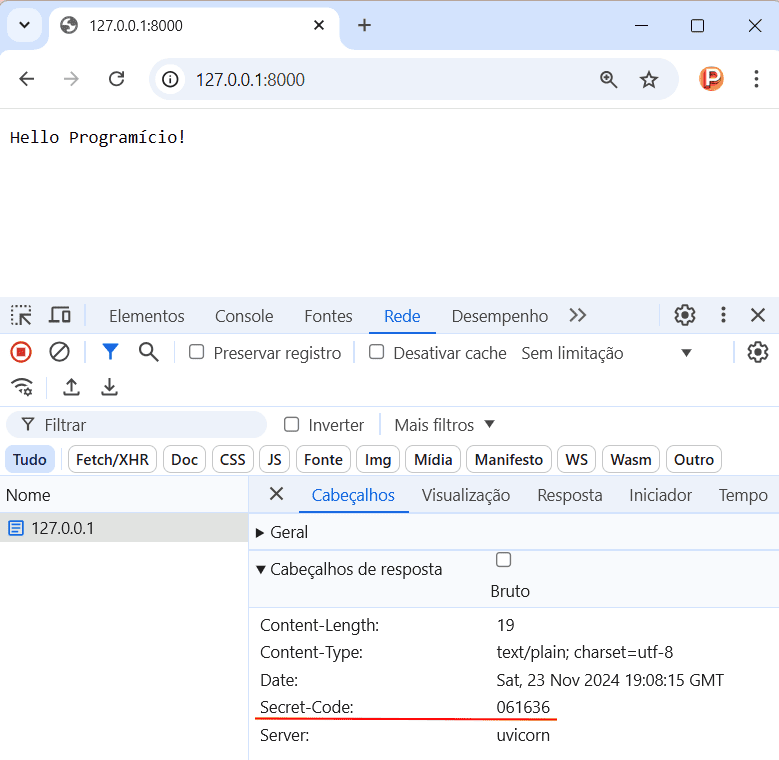
Task: Filter by Doc requests
Action: (x=184, y=459)
